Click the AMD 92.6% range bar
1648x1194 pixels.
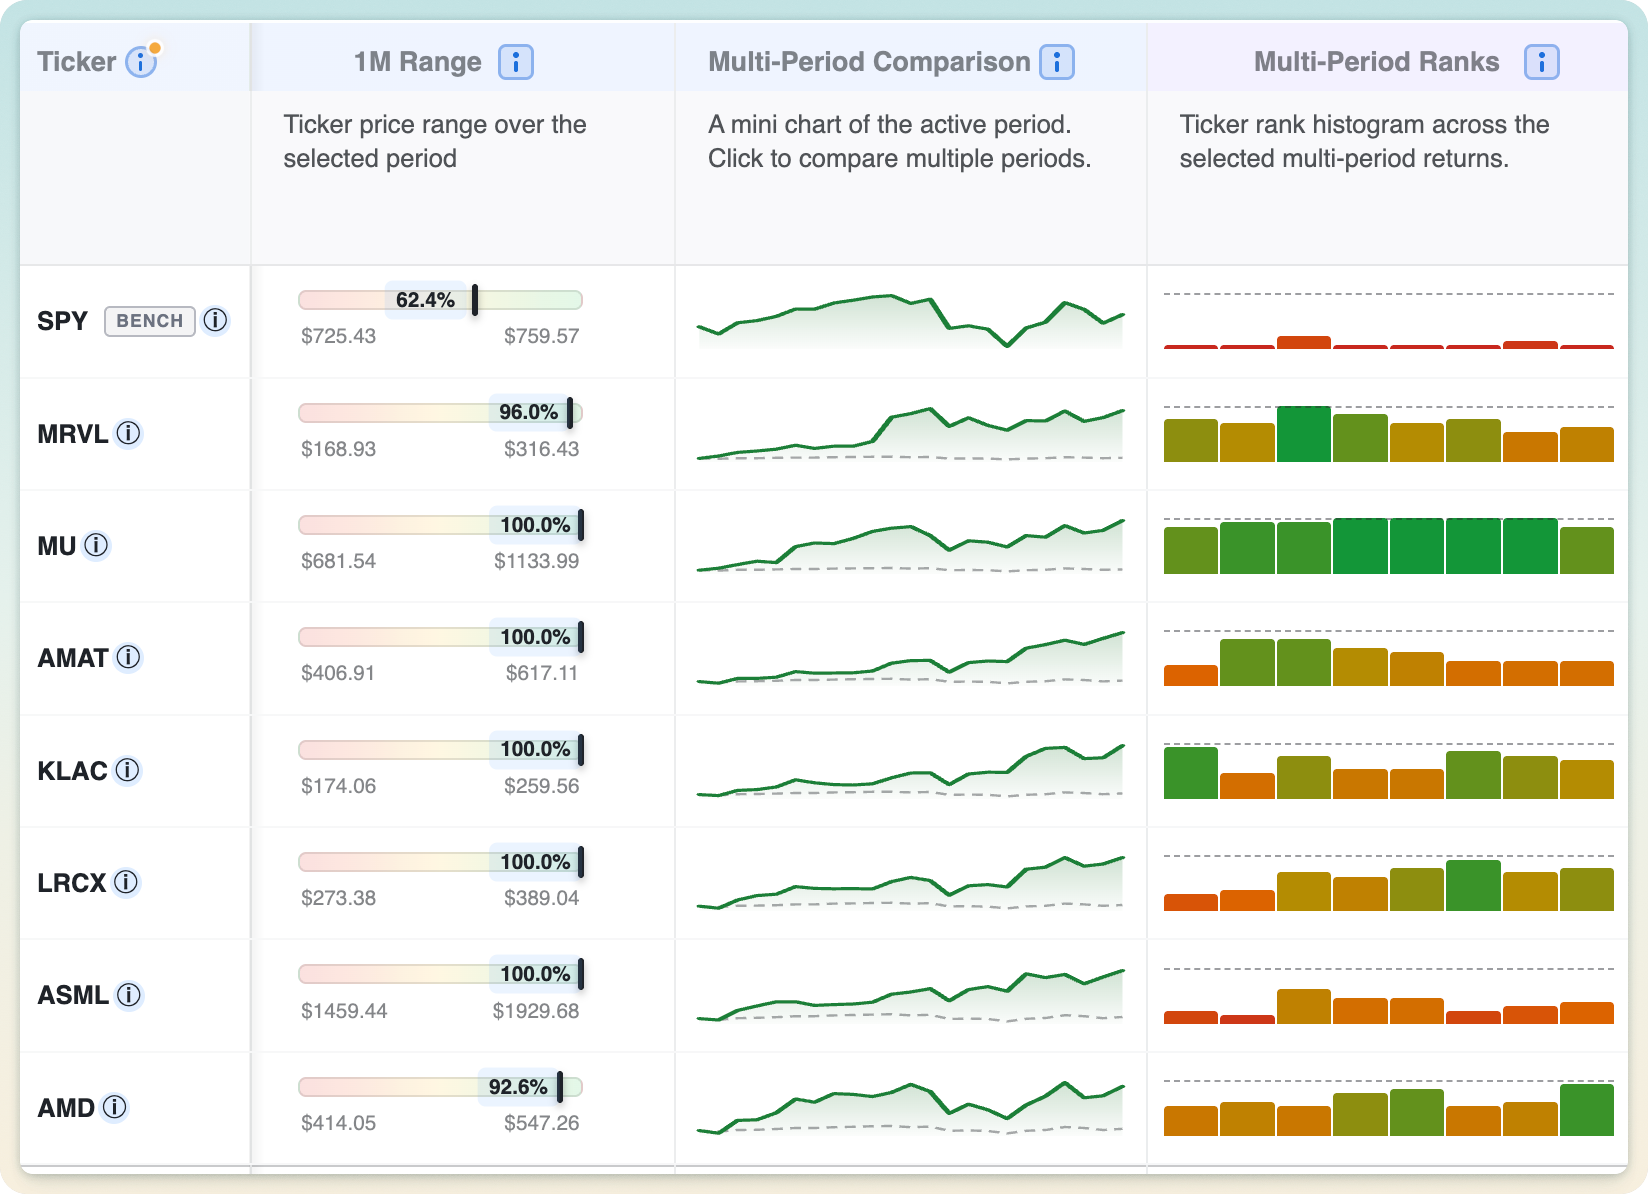point(440,1087)
